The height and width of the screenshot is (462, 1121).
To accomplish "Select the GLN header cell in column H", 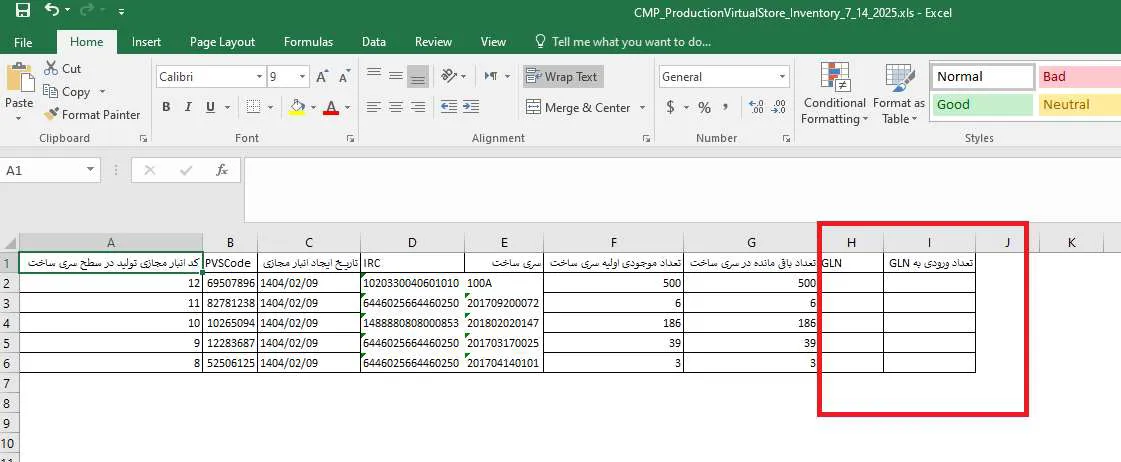I will point(850,263).
